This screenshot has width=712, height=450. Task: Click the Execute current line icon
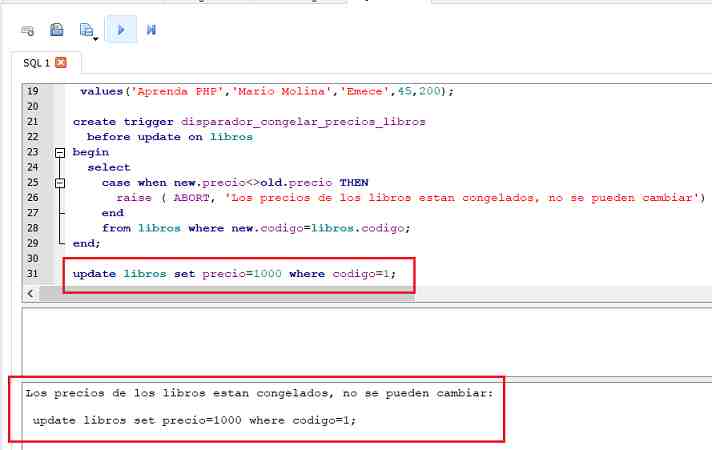(x=151, y=30)
